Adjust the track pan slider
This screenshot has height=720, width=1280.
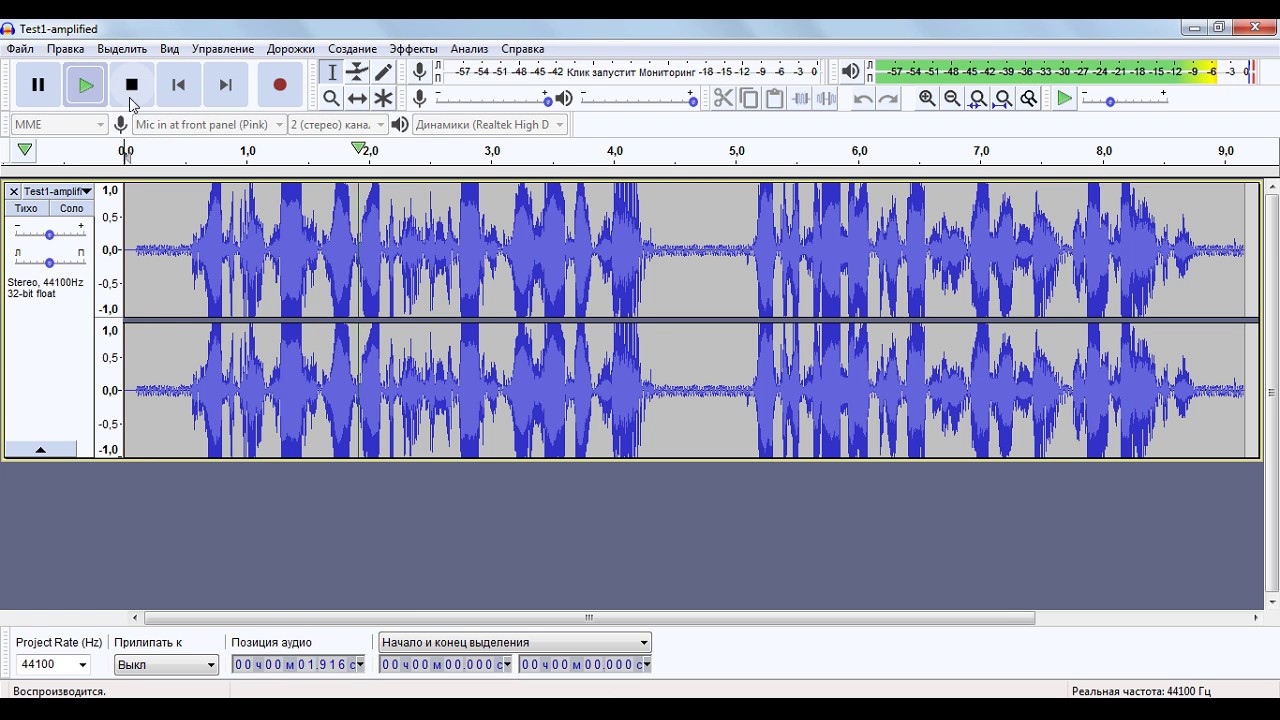coord(49,262)
